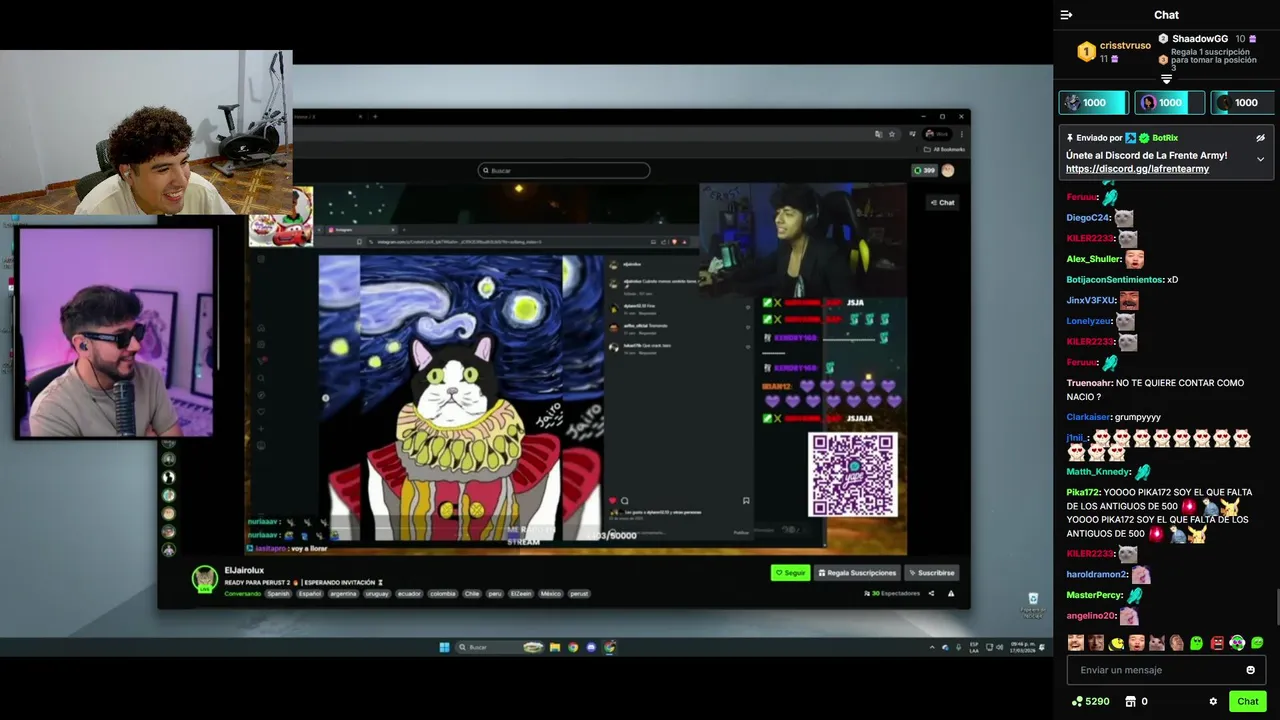Click the Enviar un mensaje field
This screenshot has width=1280, height=720.
[x=1166, y=670]
